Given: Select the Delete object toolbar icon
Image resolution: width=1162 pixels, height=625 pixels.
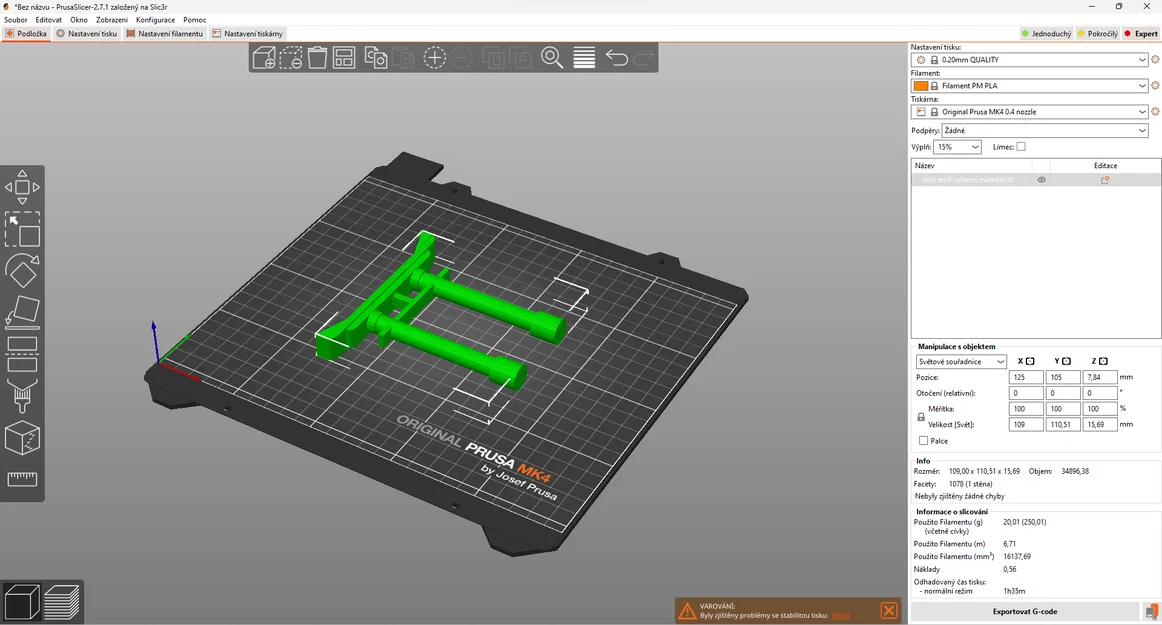Looking at the screenshot, I should [290, 58].
